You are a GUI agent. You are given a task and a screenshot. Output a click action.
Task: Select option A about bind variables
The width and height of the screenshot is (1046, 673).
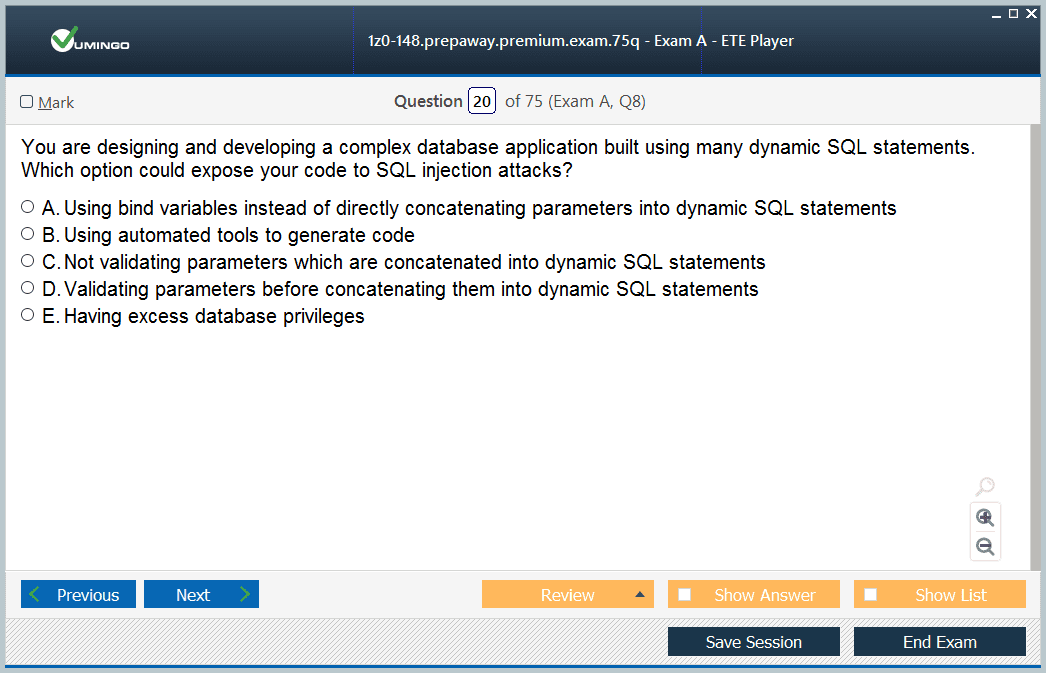coord(27,207)
